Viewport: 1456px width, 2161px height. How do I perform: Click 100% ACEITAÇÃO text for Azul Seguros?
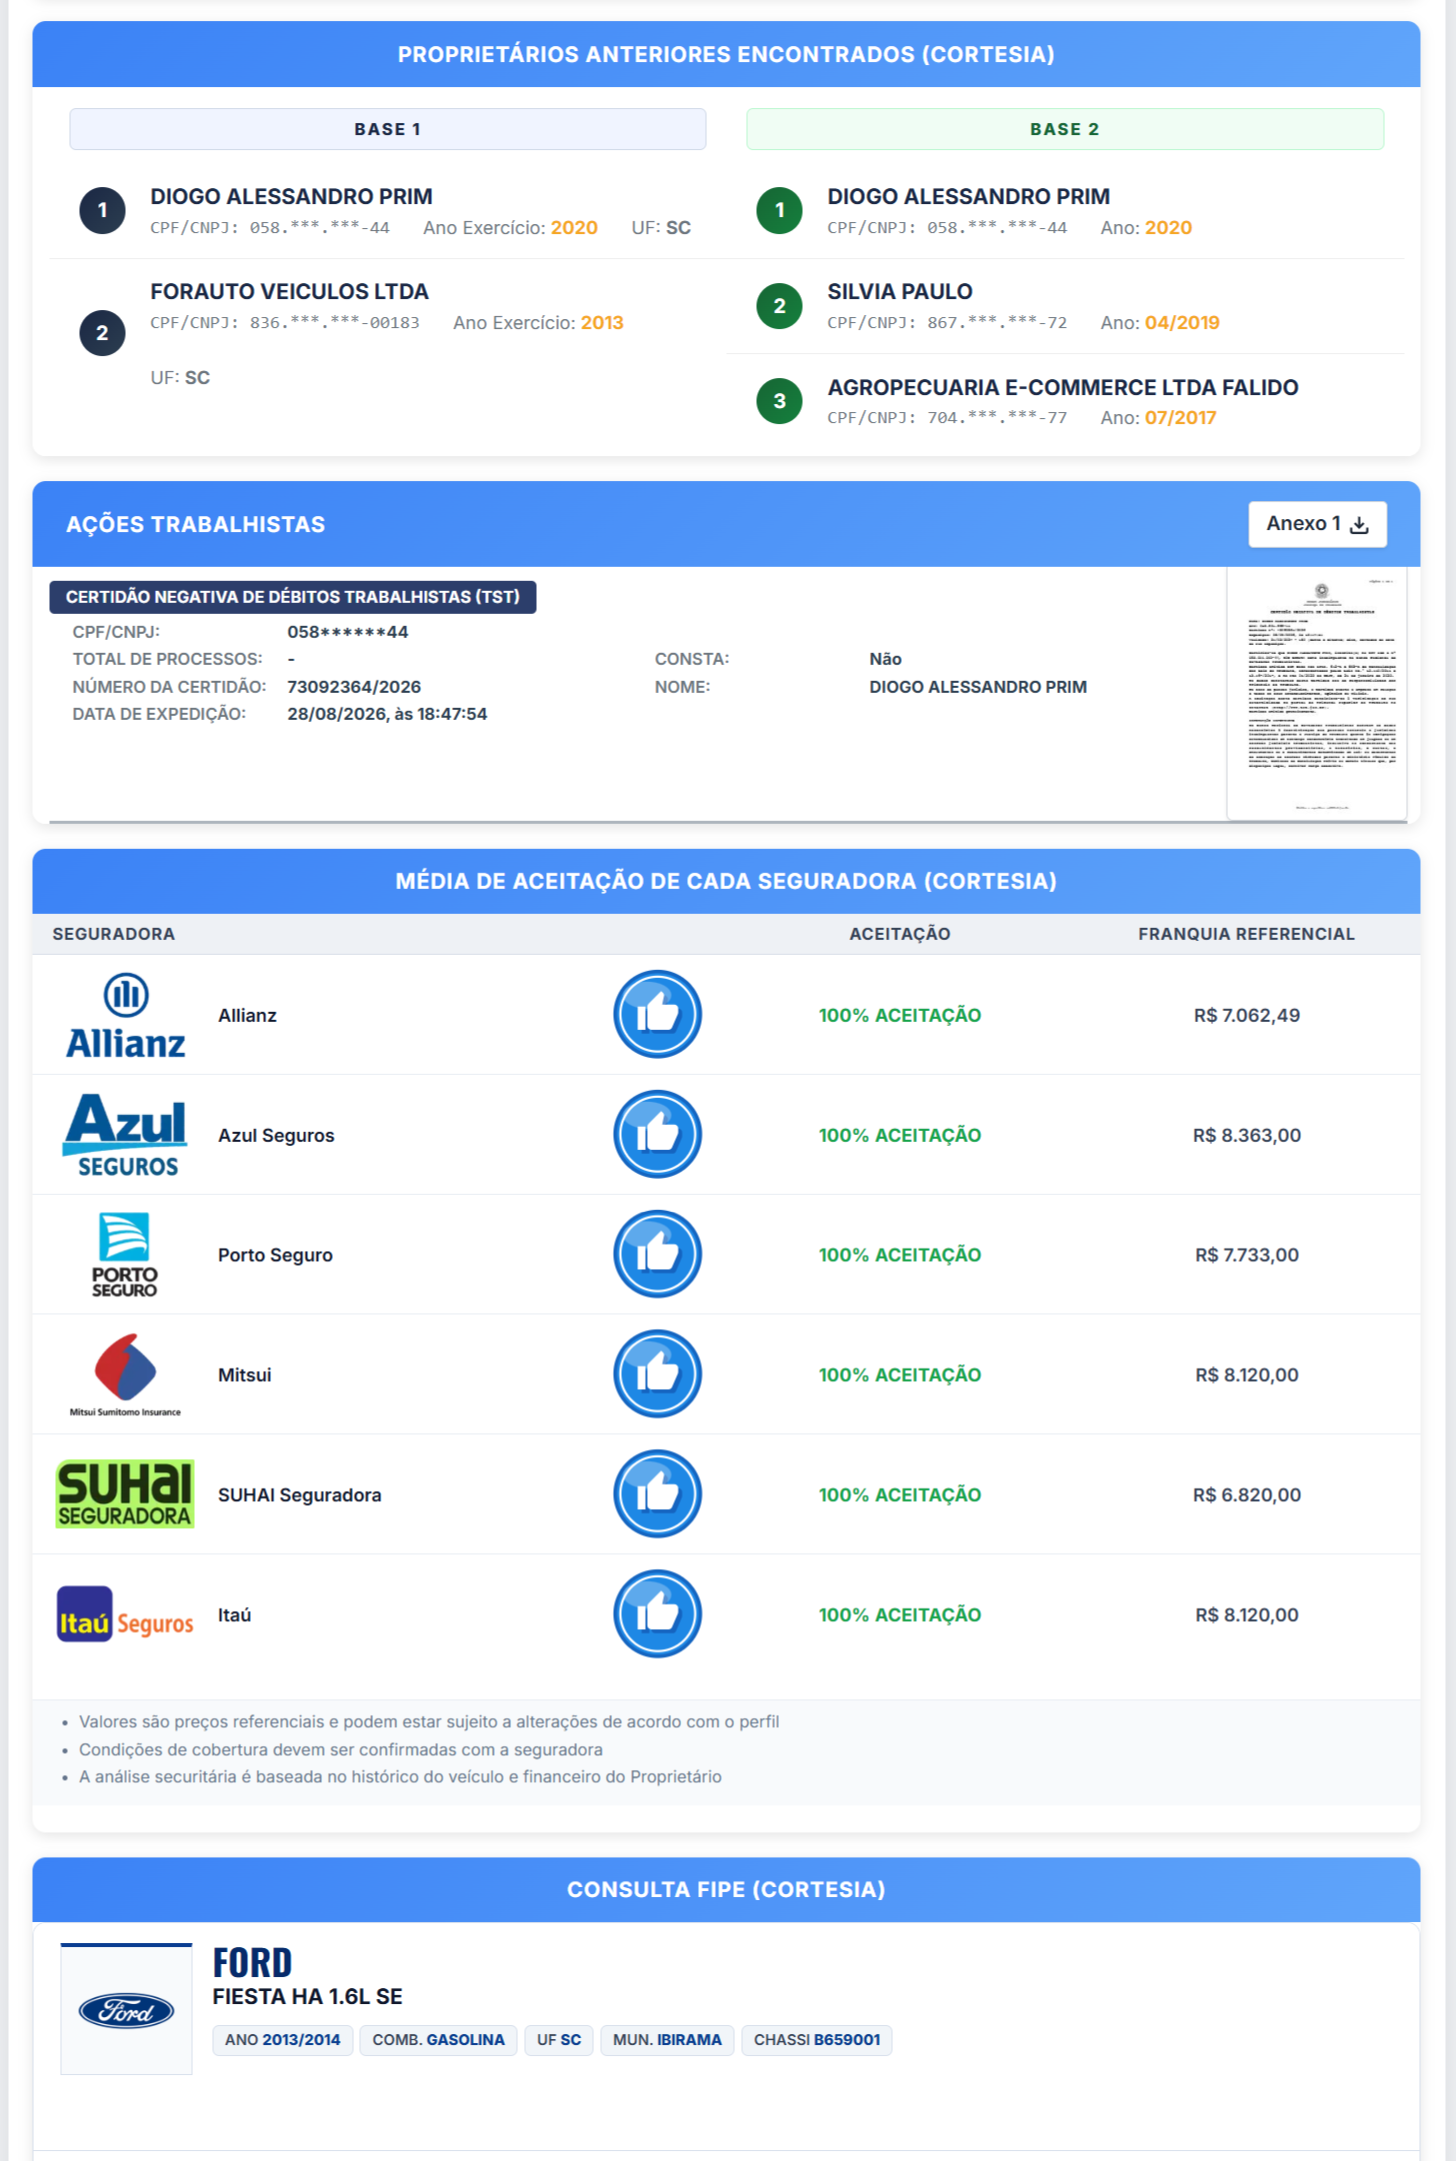click(900, 1135)
